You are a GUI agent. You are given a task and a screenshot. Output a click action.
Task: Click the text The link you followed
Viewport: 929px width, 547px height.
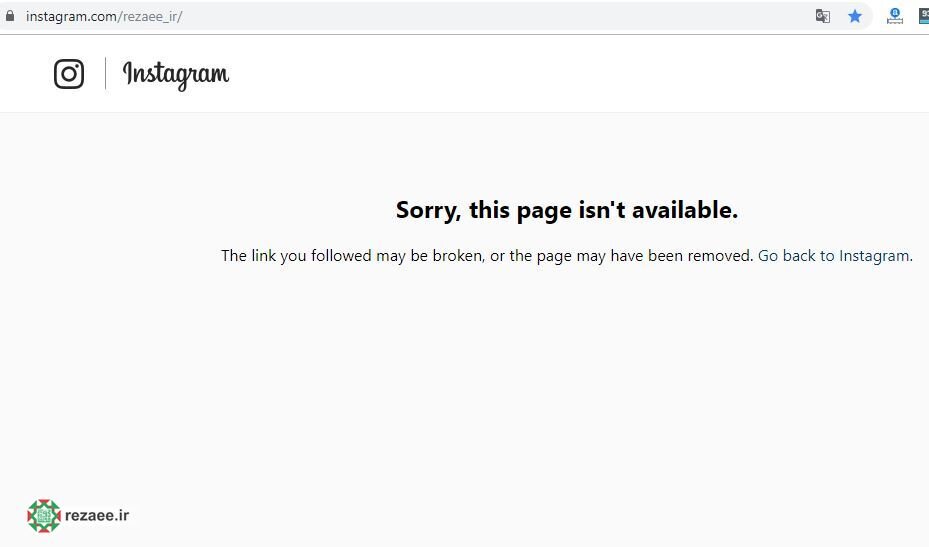[x=296, y=255]
